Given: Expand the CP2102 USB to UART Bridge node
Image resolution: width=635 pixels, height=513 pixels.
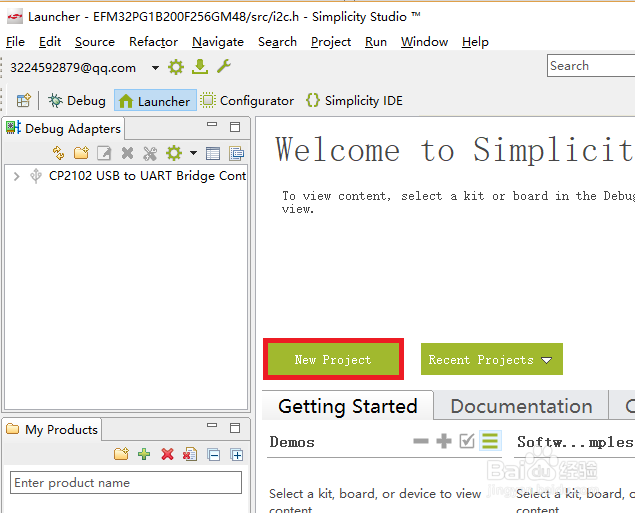Looking at the screenshot, I should 17,176.
